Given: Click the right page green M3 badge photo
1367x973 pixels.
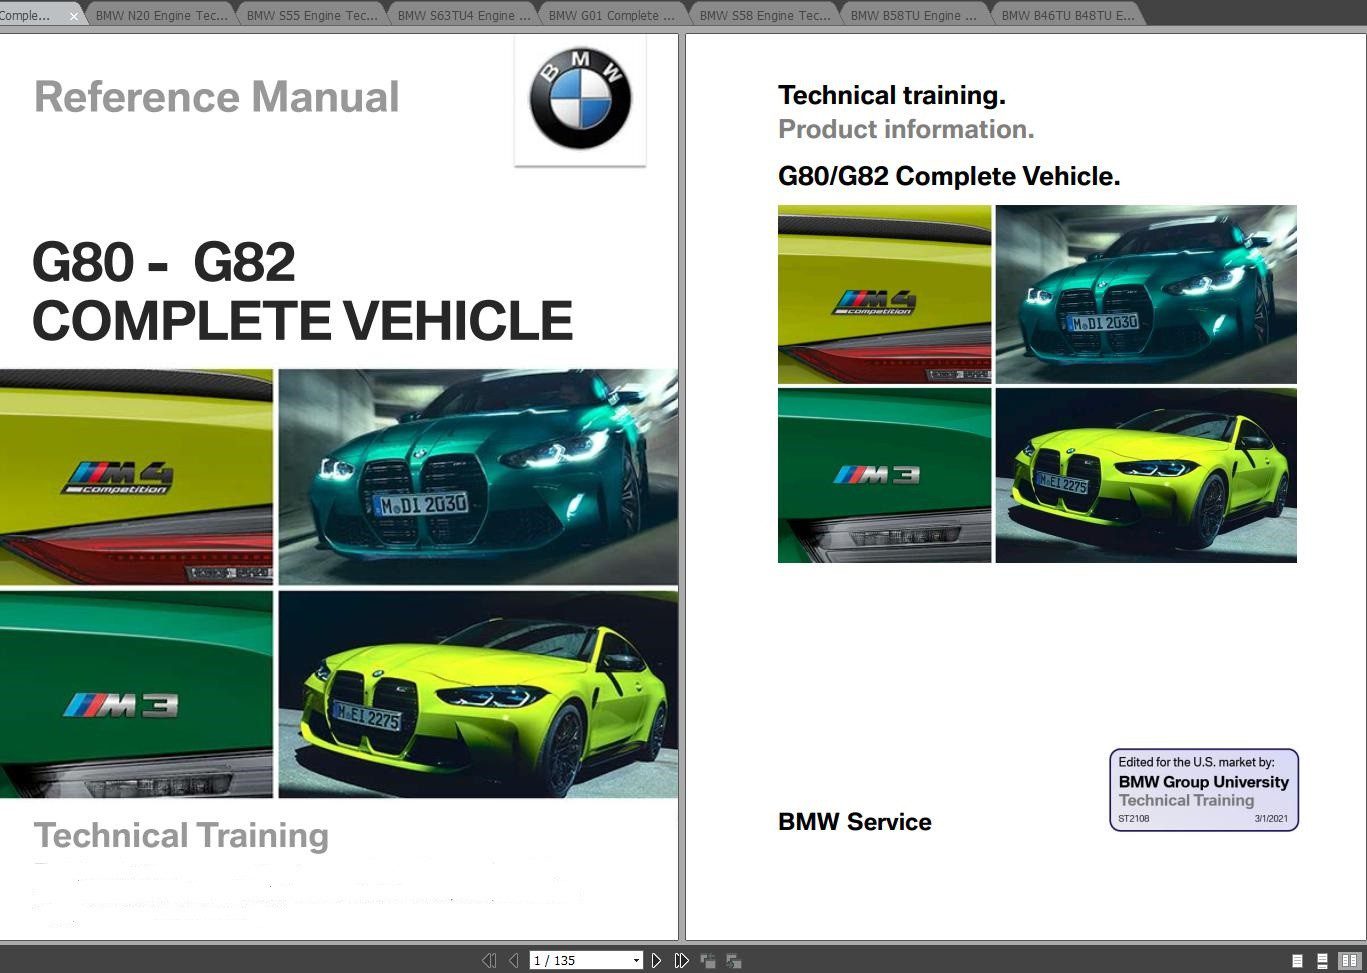Looking at the screenshot, I should click(884, 475).
